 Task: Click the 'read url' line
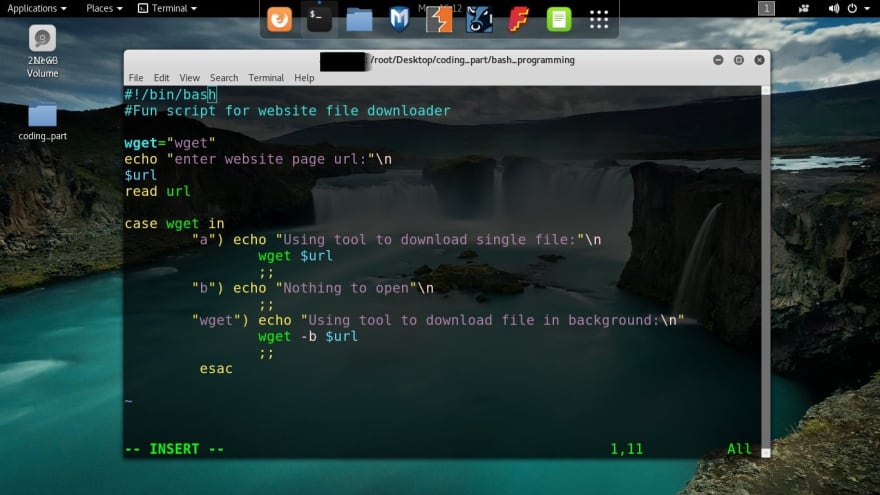pos(157,191)
